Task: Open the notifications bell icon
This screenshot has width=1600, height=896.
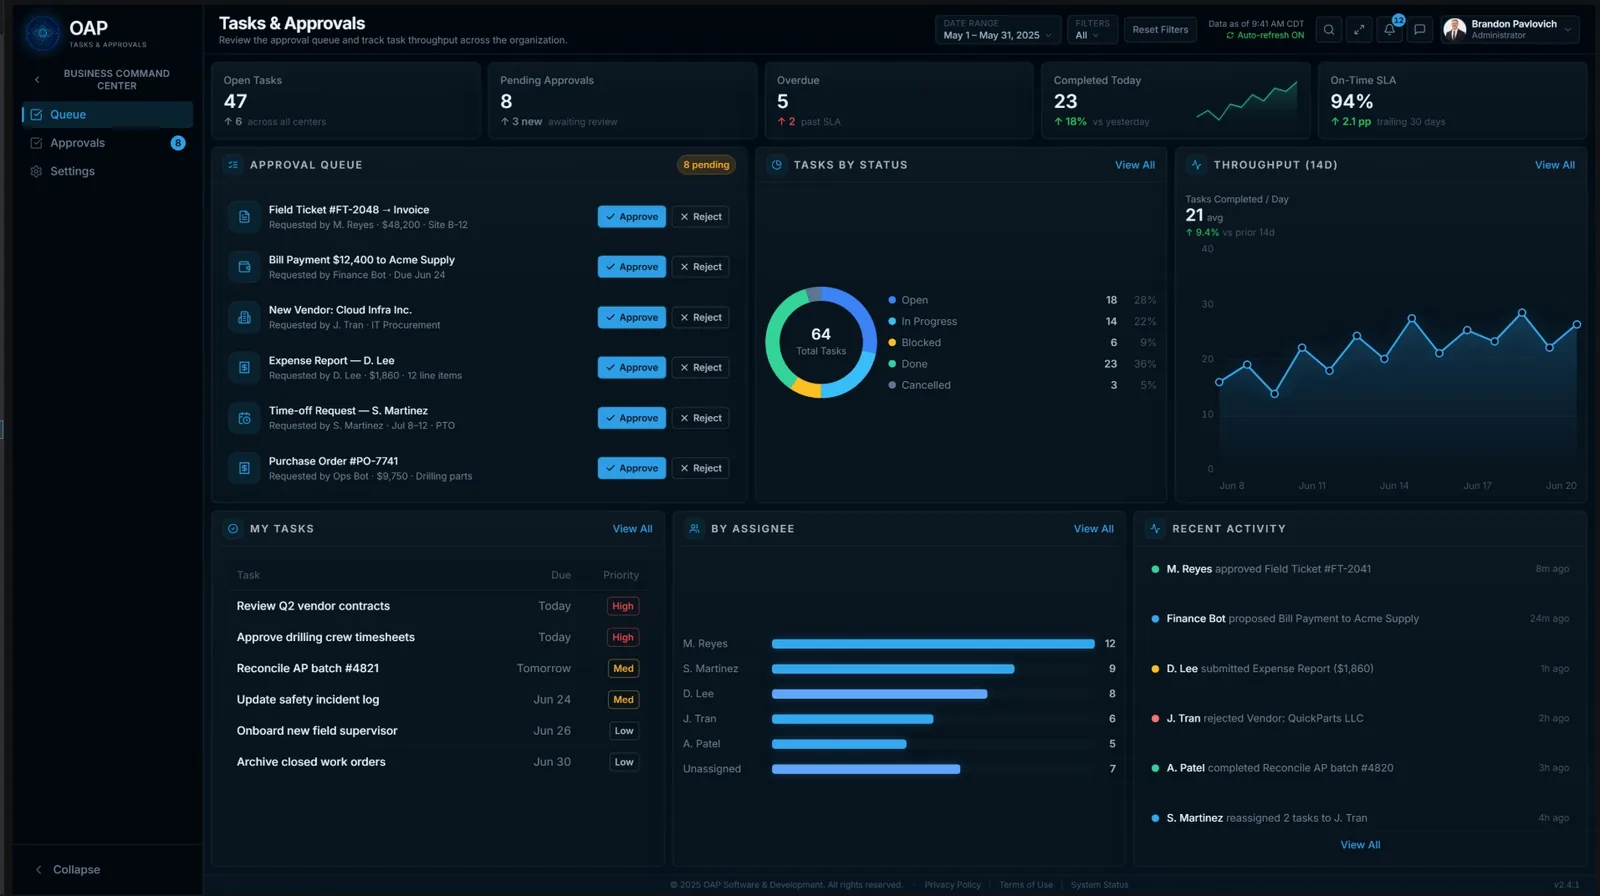Action: (1390, 30)
